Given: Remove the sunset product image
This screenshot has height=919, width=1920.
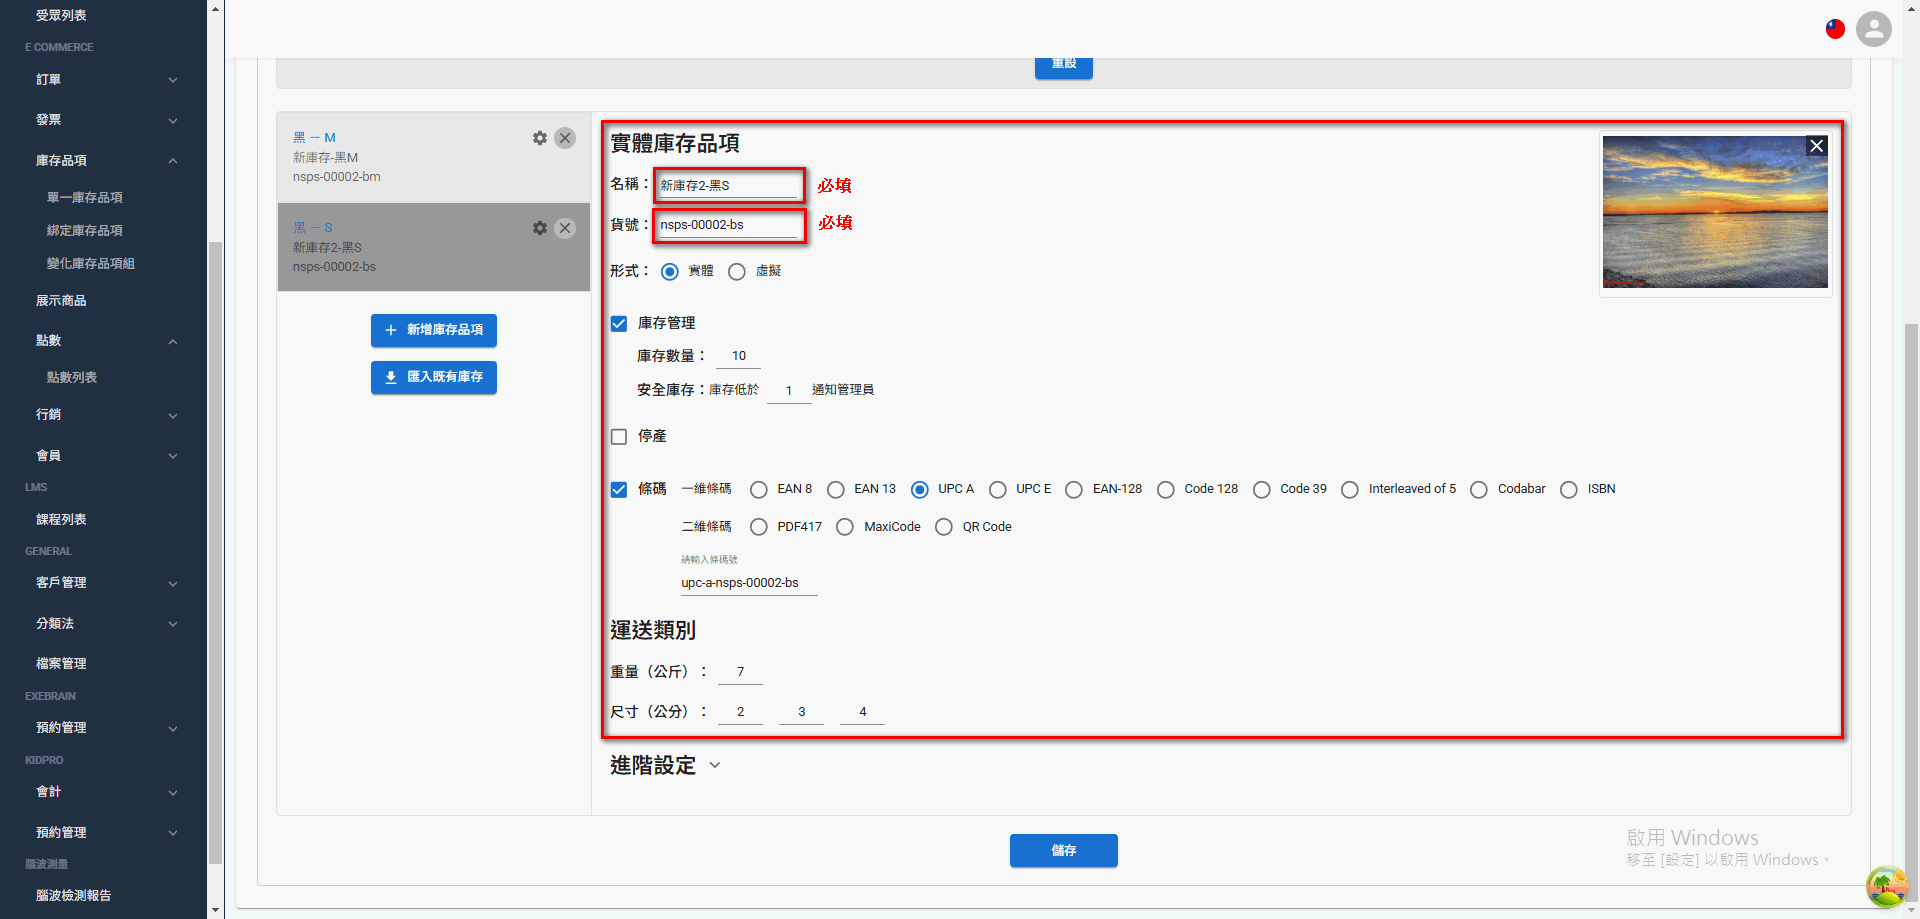Looking at the screenshot, I should tap(1817, 146).
